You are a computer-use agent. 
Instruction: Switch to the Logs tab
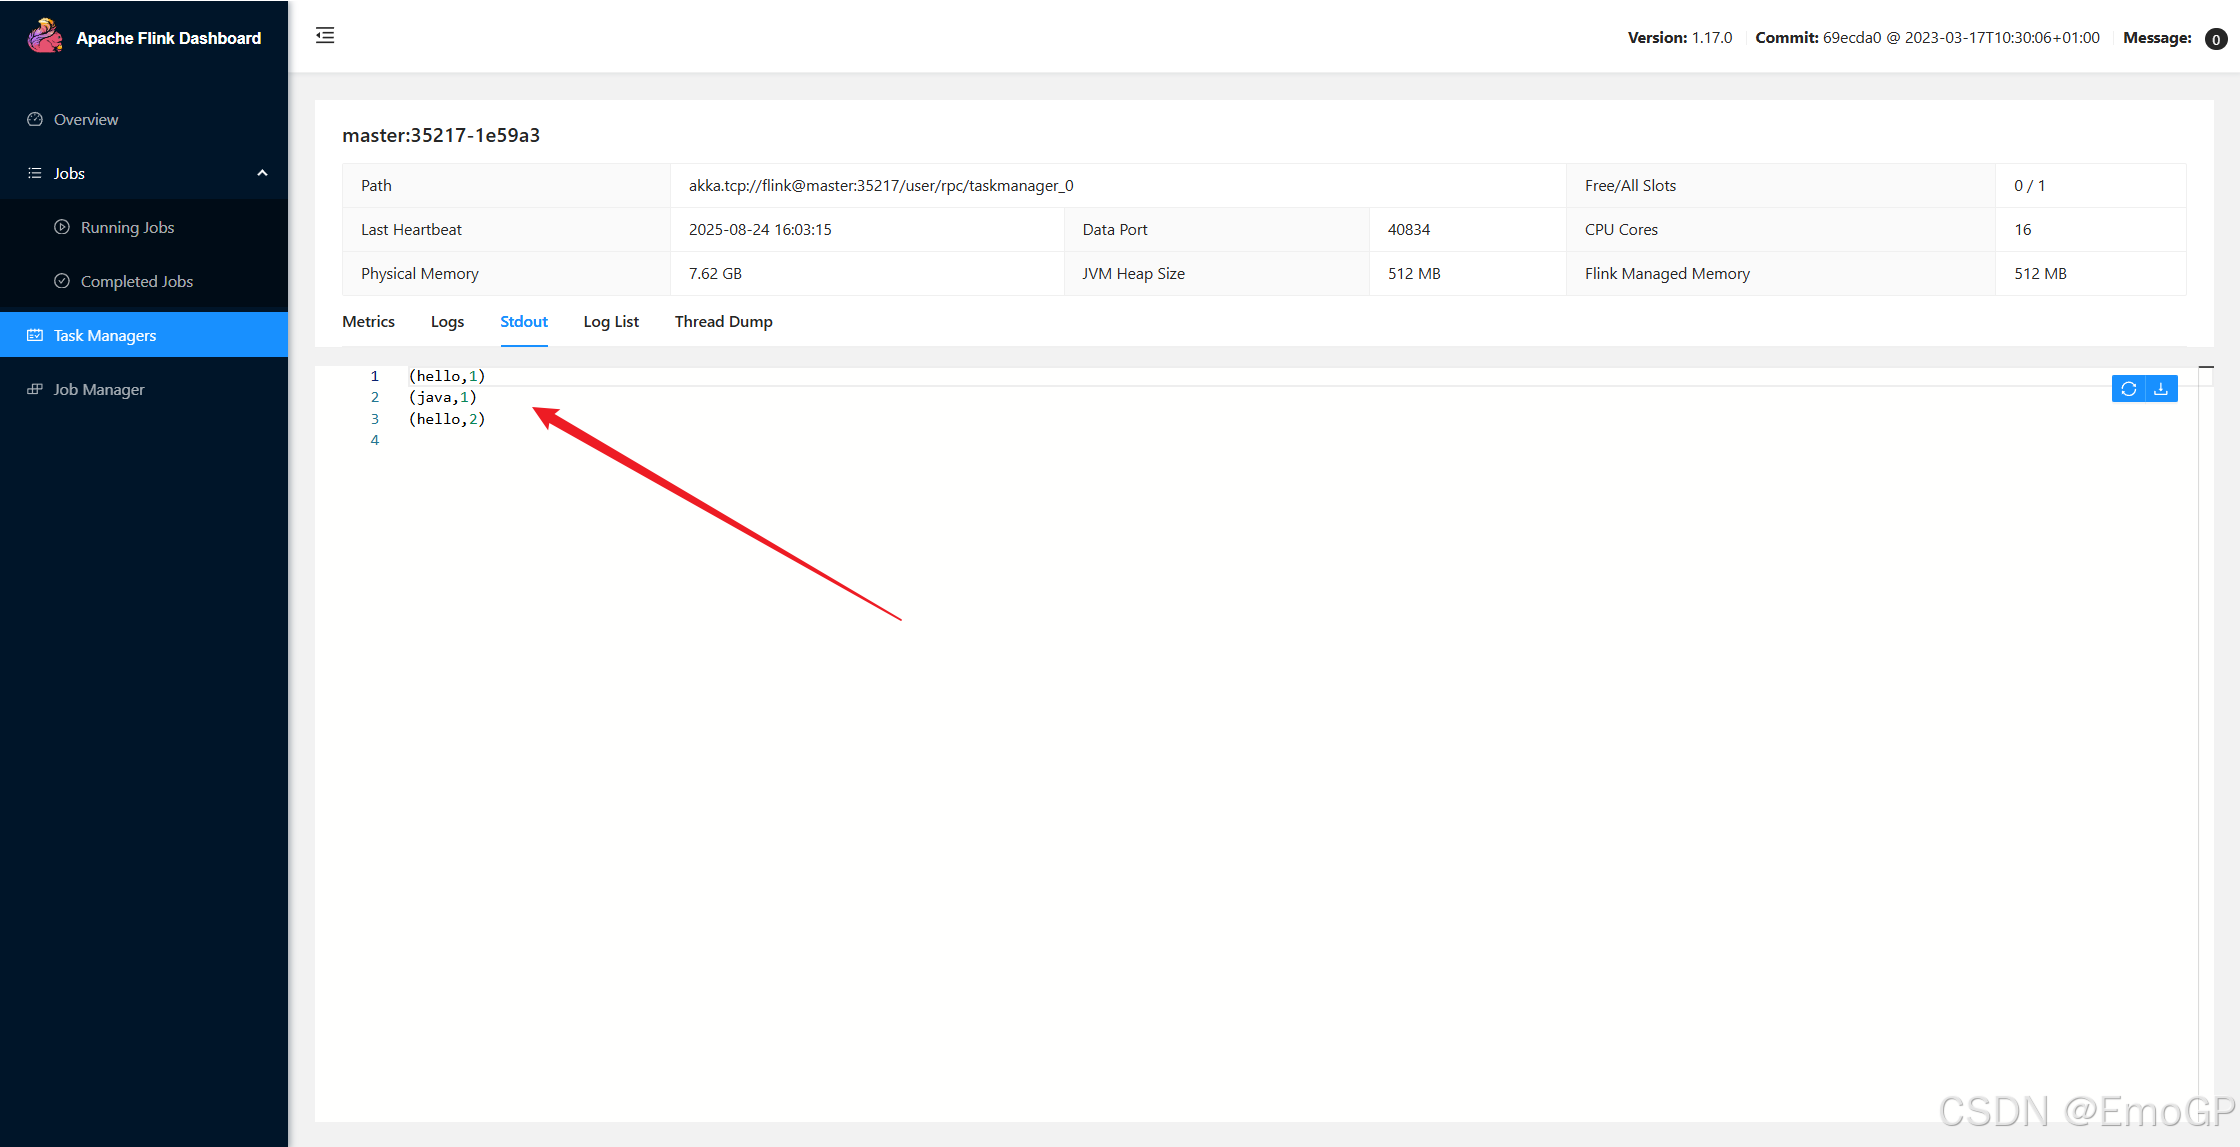pos(447,321)
